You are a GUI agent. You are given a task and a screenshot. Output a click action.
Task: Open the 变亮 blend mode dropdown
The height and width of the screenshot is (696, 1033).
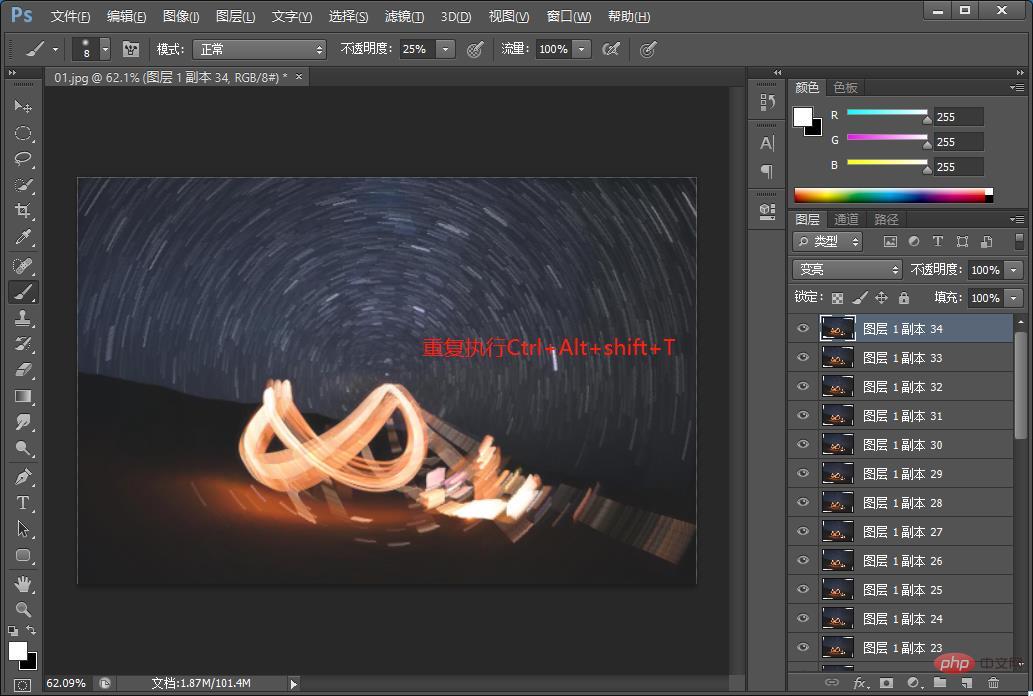pyautogui.click(x=847, y=270)
